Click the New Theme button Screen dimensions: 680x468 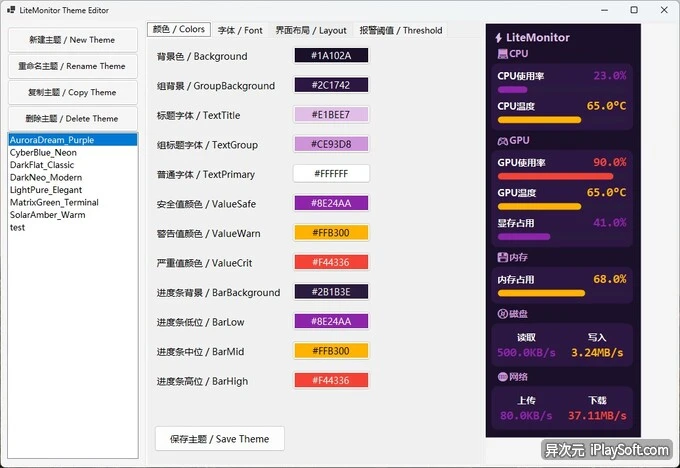(x=73, y=40)
